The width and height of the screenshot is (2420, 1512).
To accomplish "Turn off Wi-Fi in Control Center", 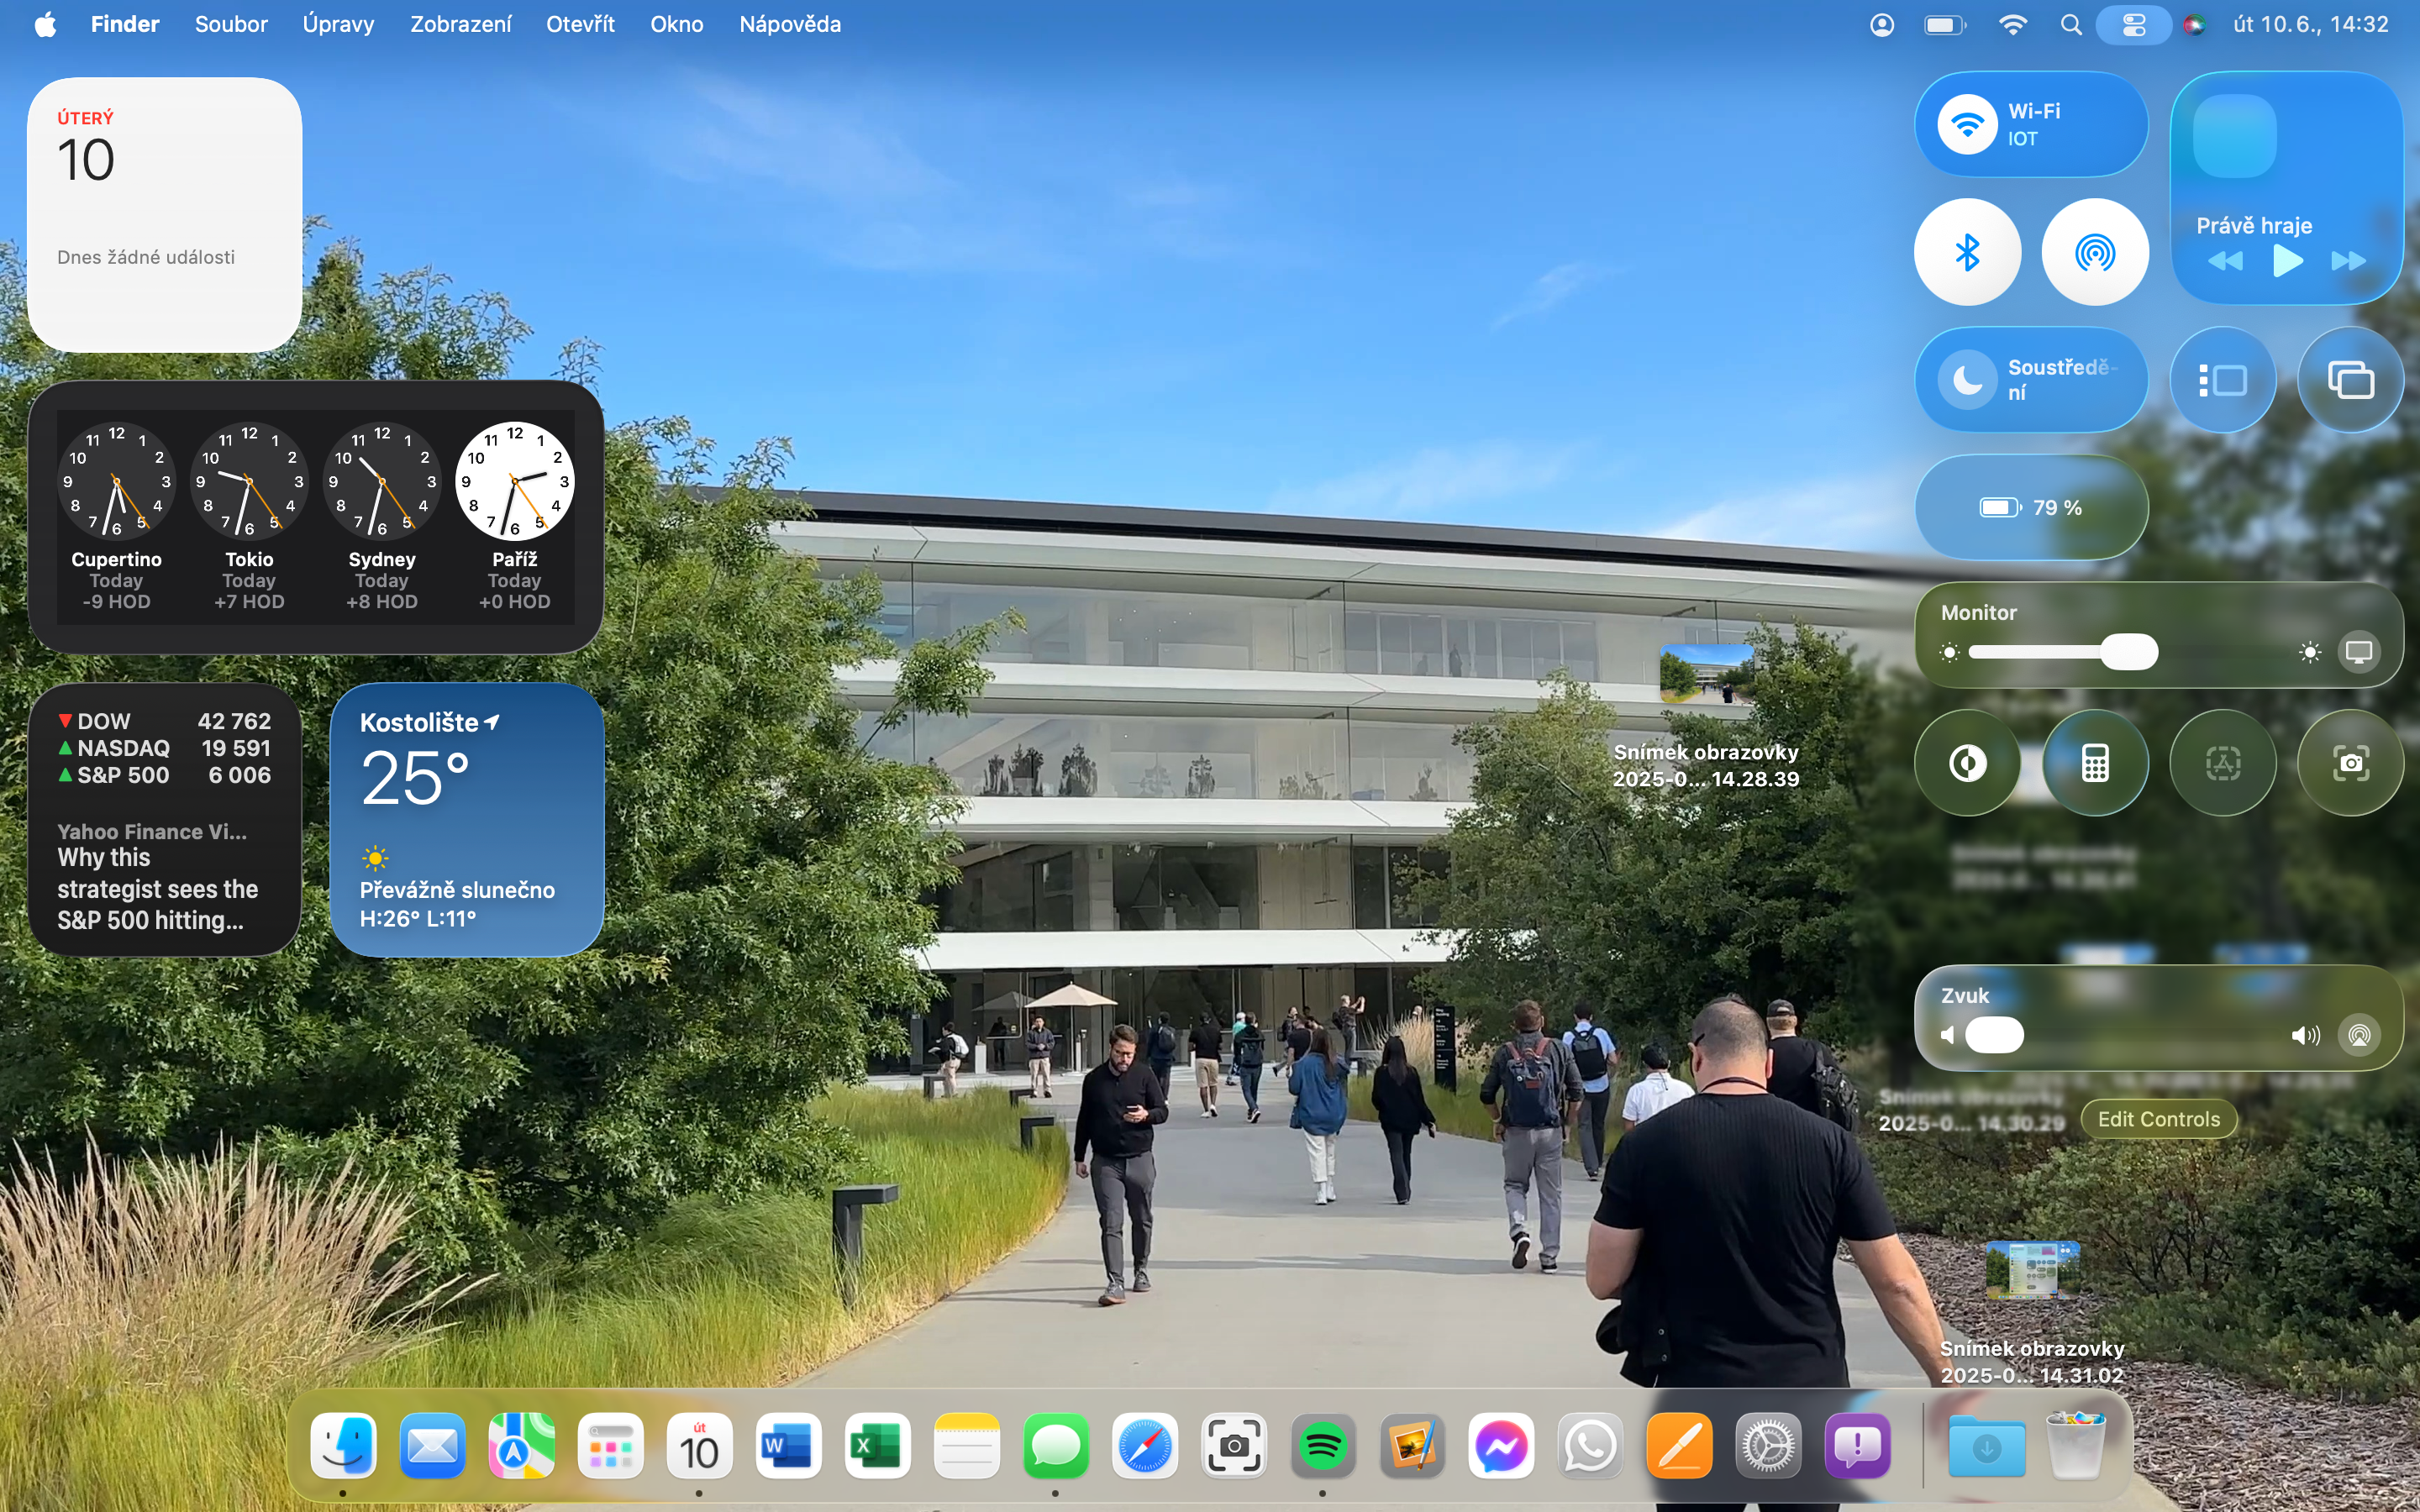I will [x=1967, y=125].
